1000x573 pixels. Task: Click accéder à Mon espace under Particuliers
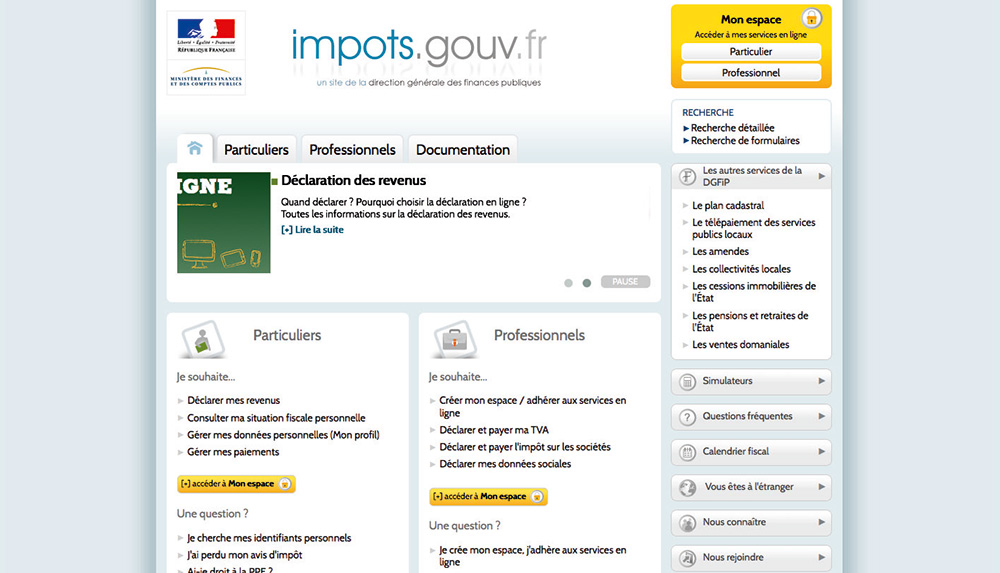236,484
